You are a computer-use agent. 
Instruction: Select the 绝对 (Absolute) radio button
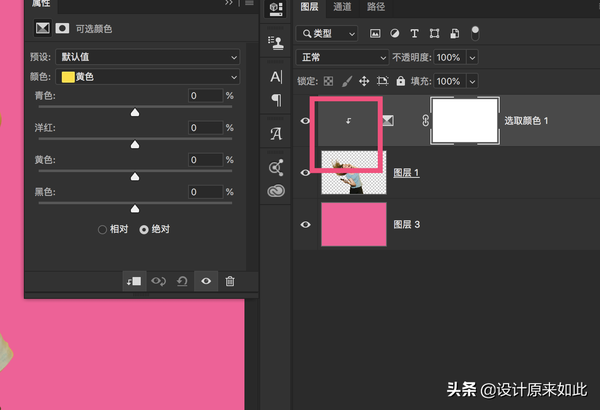tap(144, 229)
